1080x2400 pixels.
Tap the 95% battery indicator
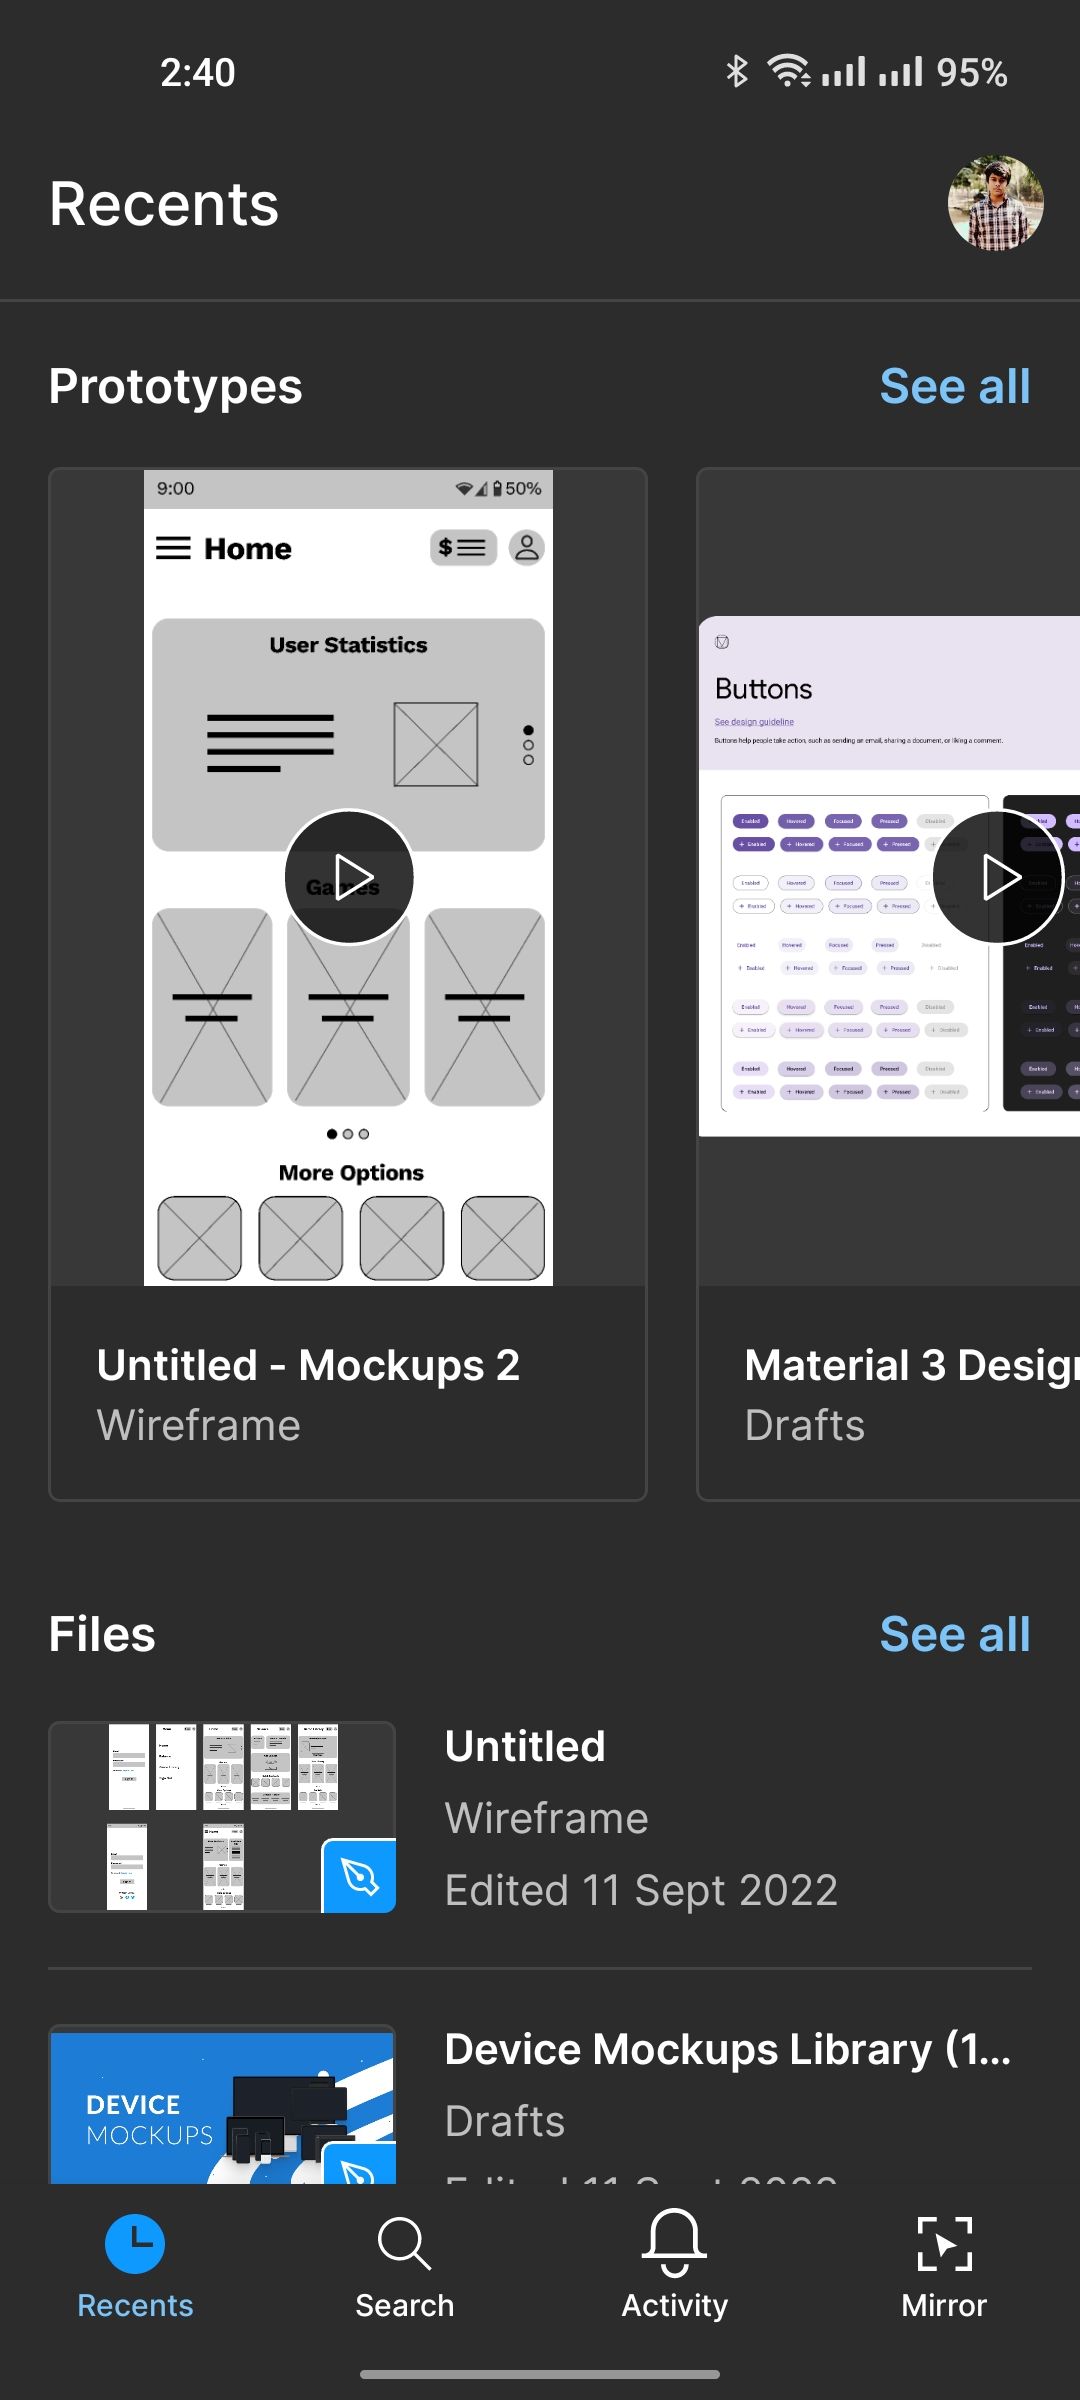[972, 72]
